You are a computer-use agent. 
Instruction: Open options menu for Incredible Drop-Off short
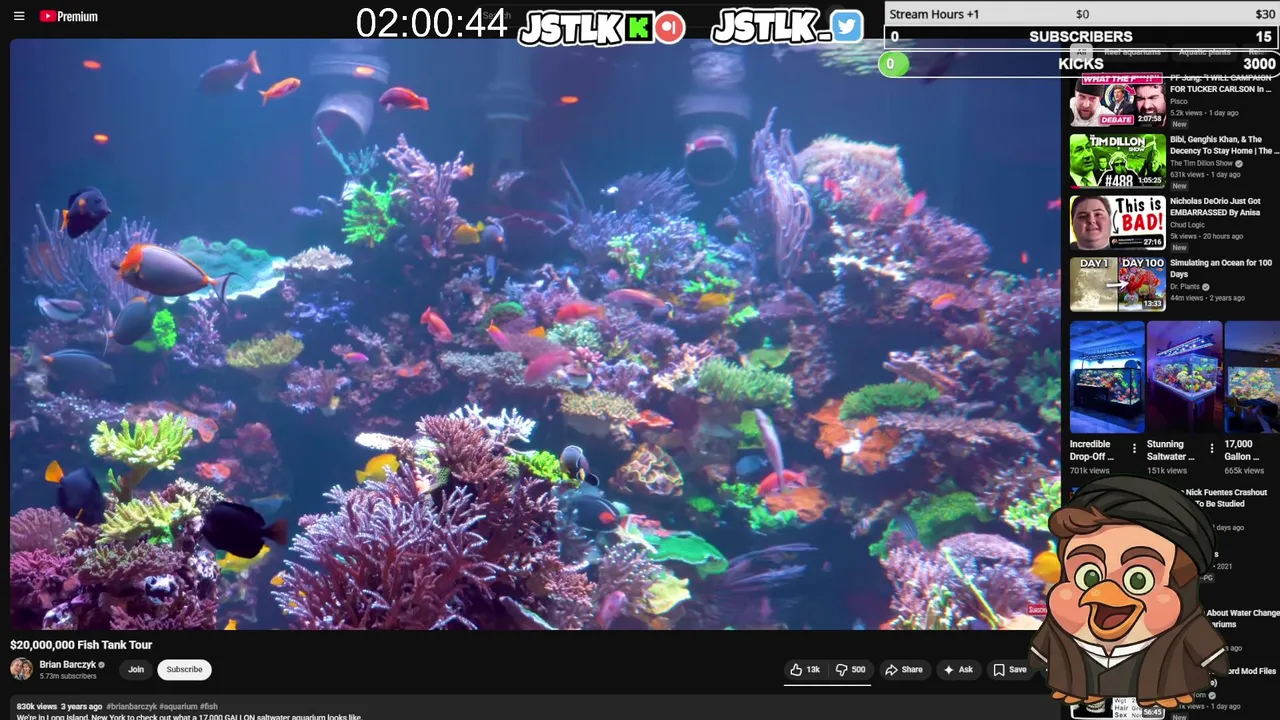(x=1134, y=448)
